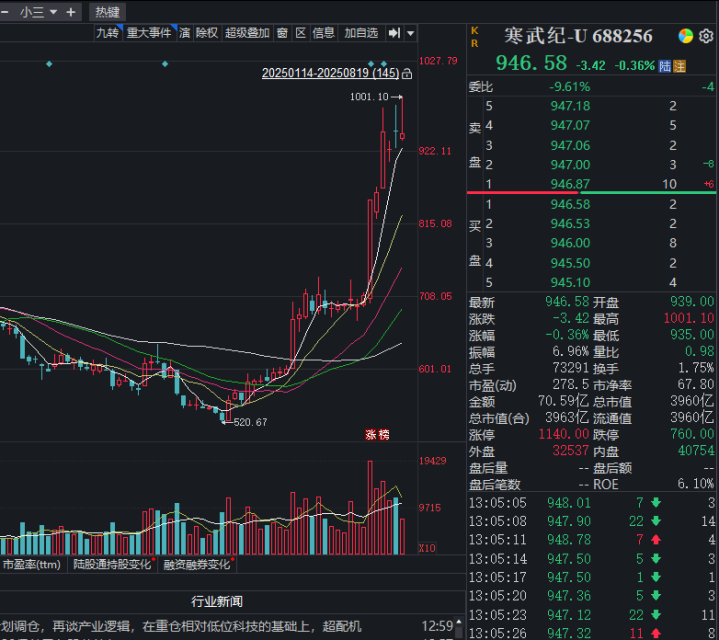Click the 演 toolbar button
This screenshot has height=640, width=719.
point(185,33)
